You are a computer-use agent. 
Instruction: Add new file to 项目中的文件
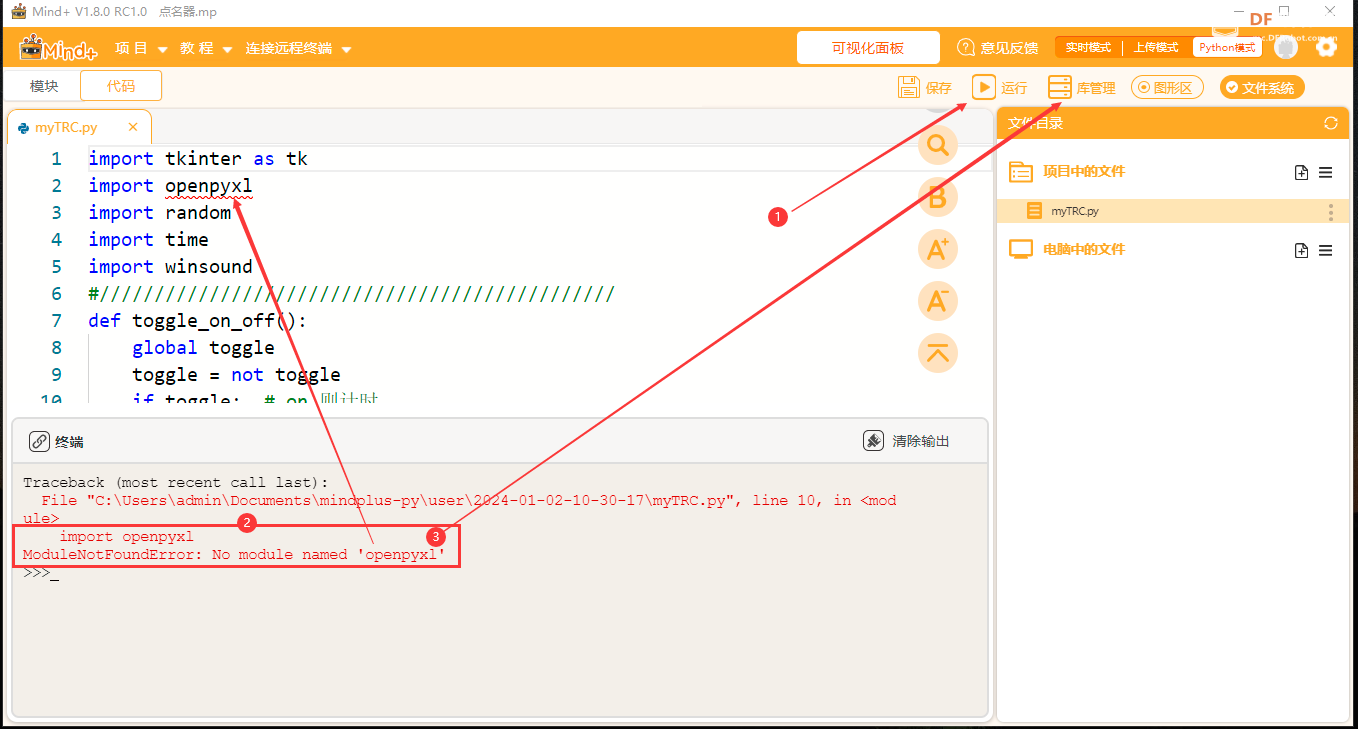(1301, 173)
